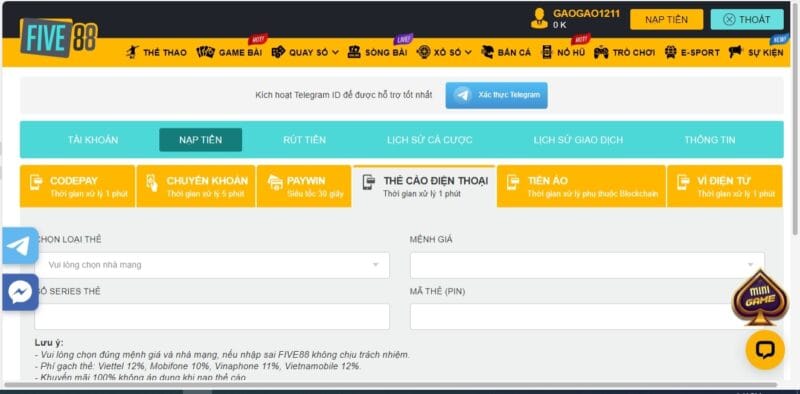Click the 'Phí gạch thẻ: Viettel 12%' note line

pyautogui.click(x=198, y=366)
